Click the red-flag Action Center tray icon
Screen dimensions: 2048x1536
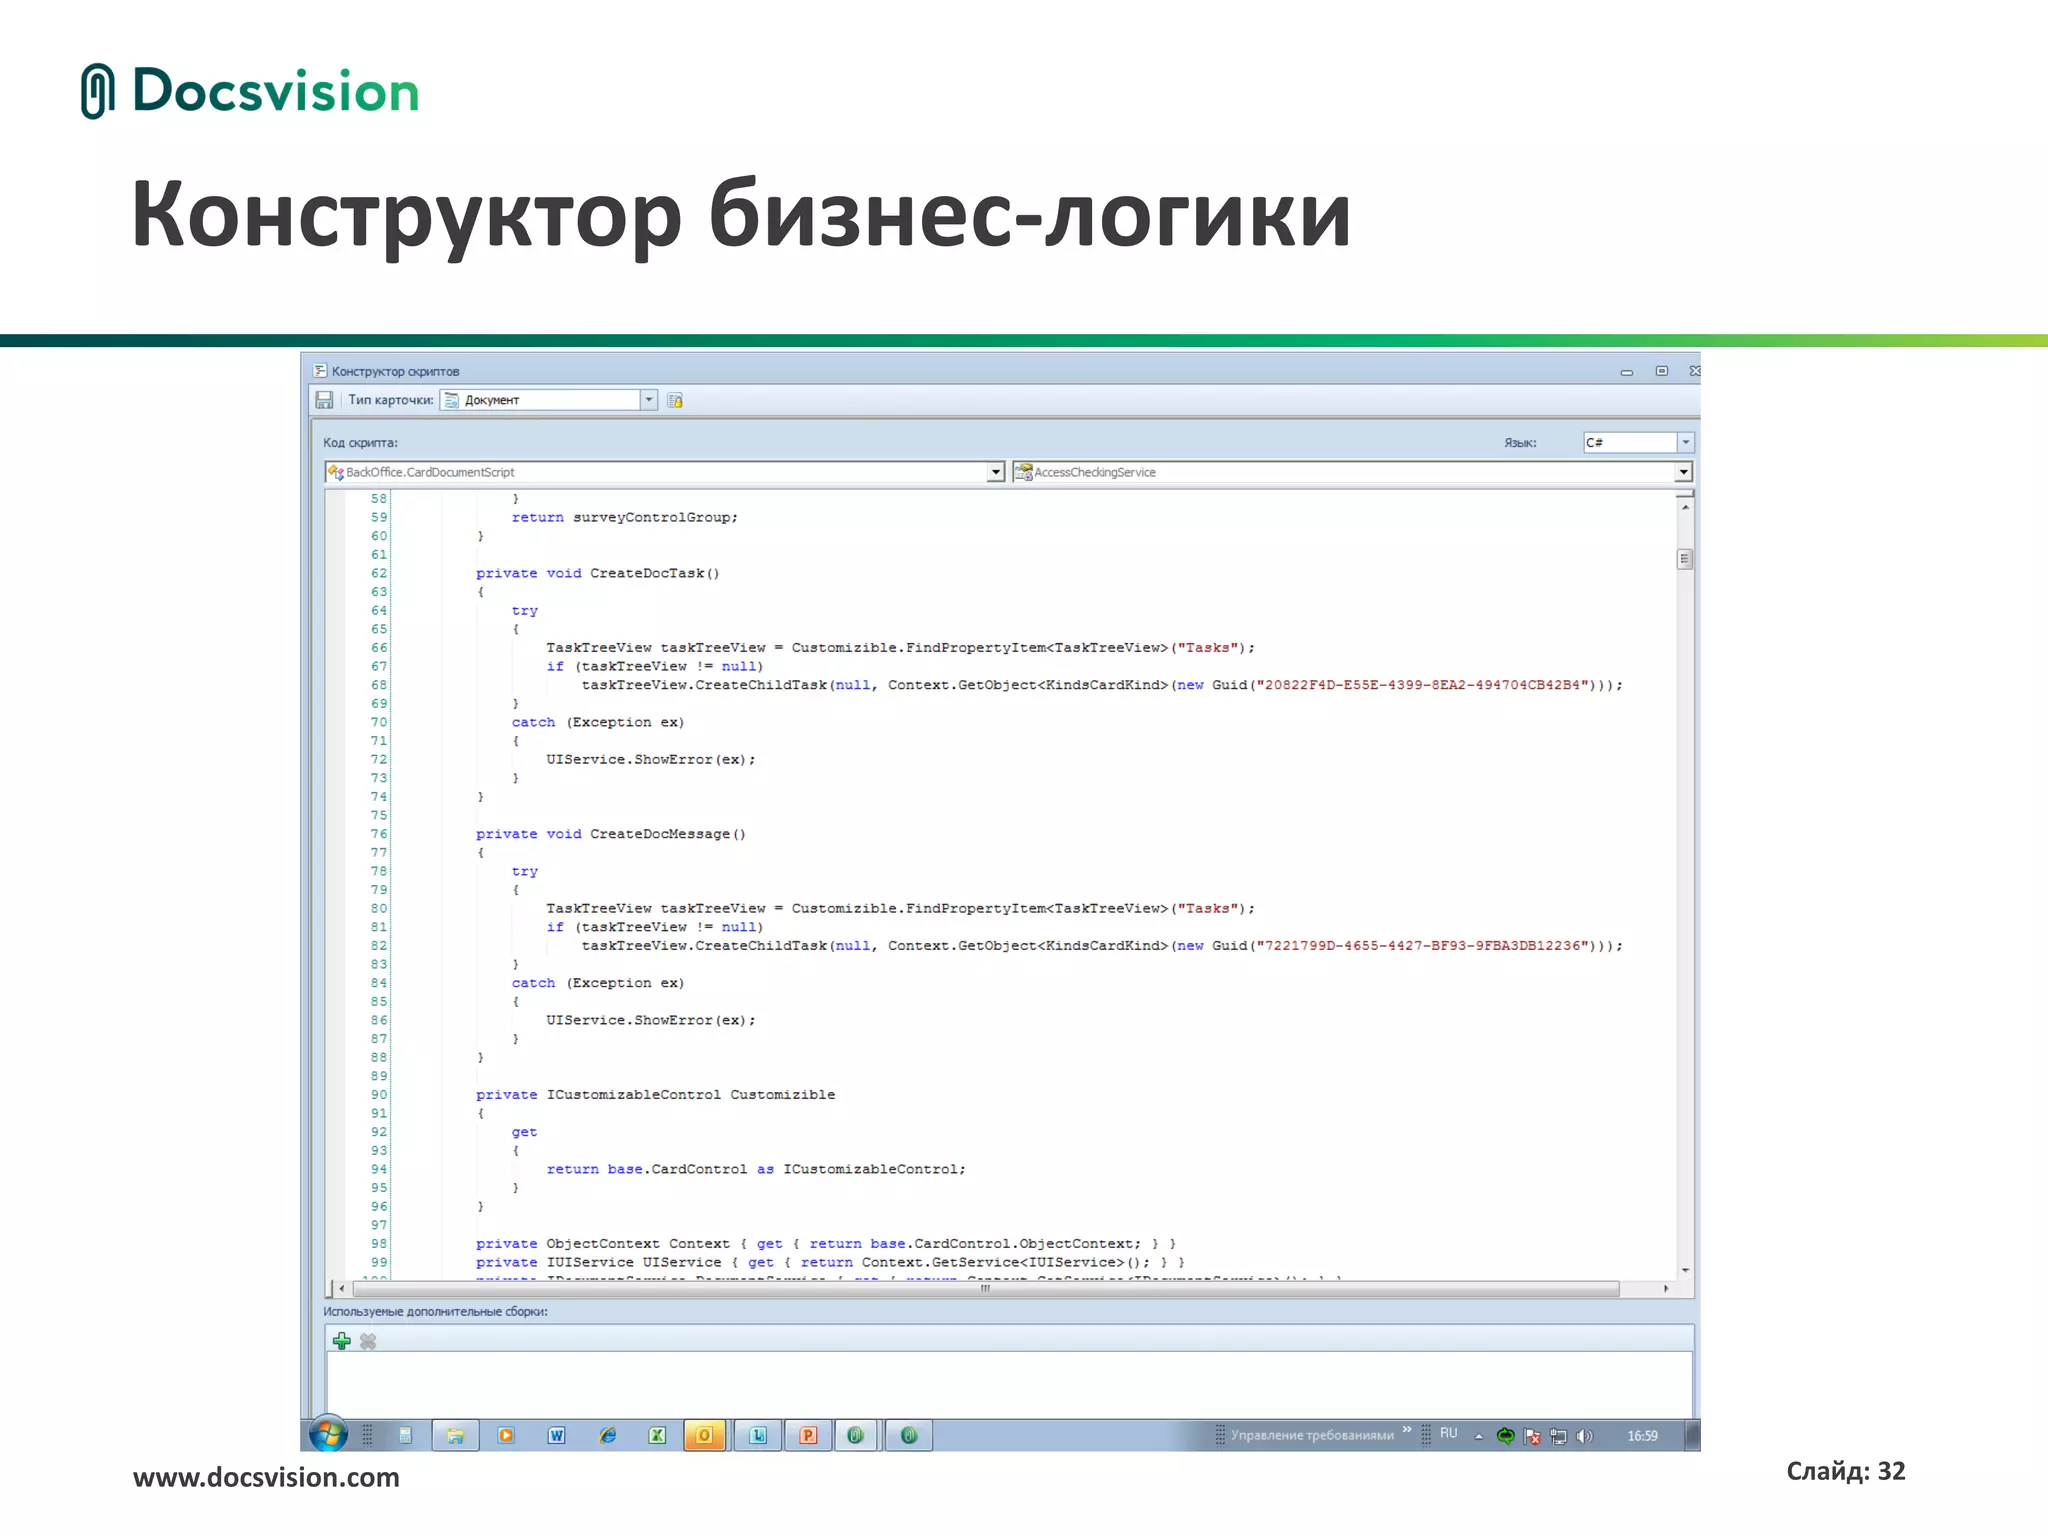1532,1436
